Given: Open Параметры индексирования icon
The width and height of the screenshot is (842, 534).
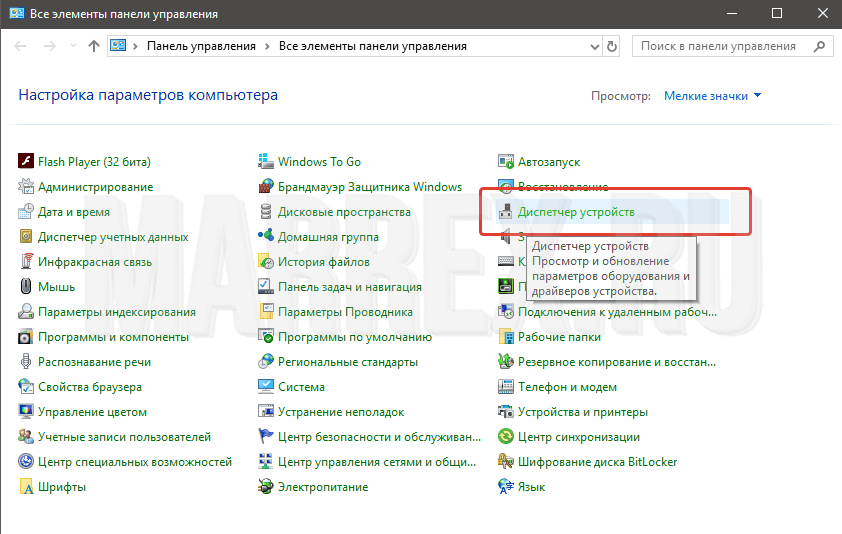Looking at the screenshot, I should click(x=26, y=312).
